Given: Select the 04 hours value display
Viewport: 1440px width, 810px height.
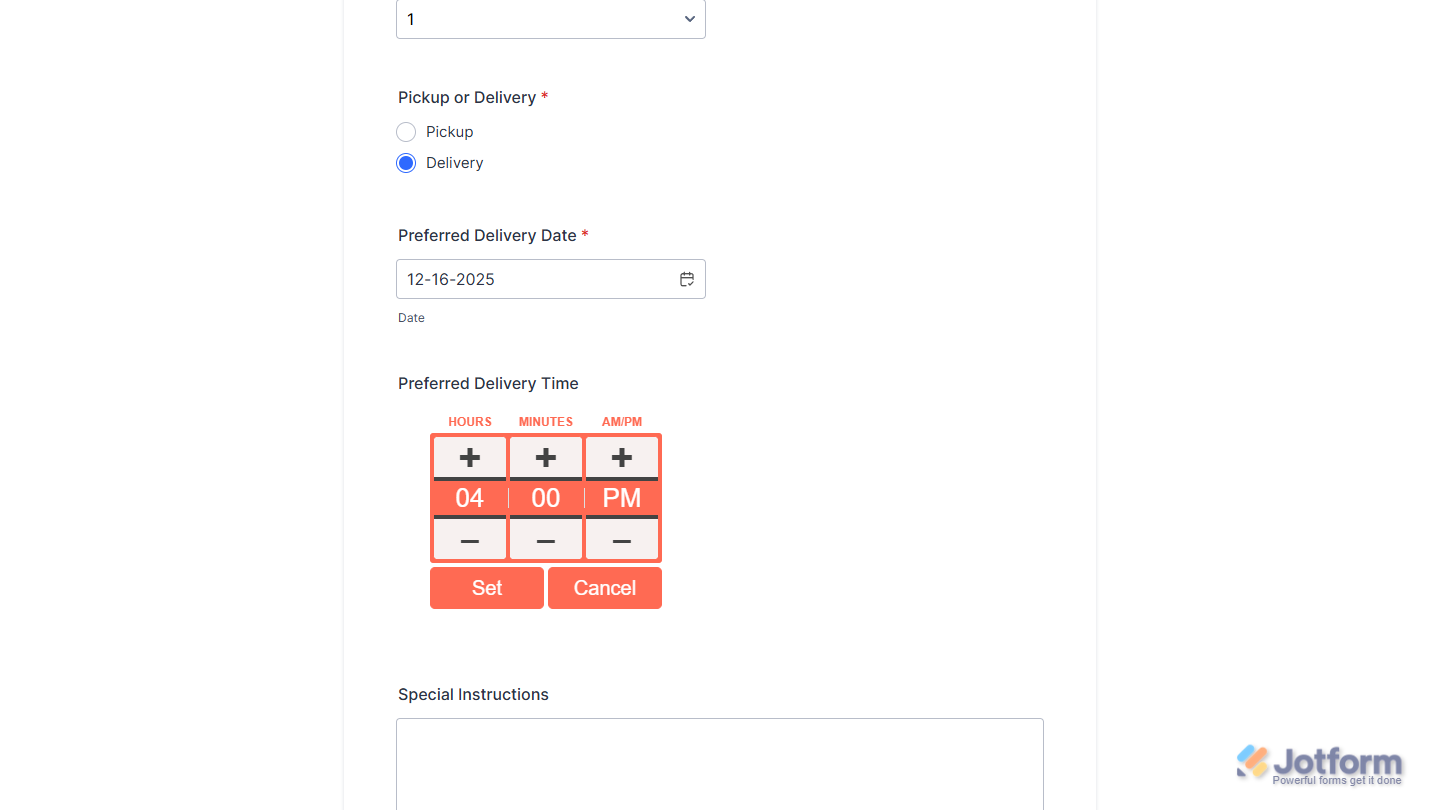Looking at the screenshot, I should tap(469, 498).
